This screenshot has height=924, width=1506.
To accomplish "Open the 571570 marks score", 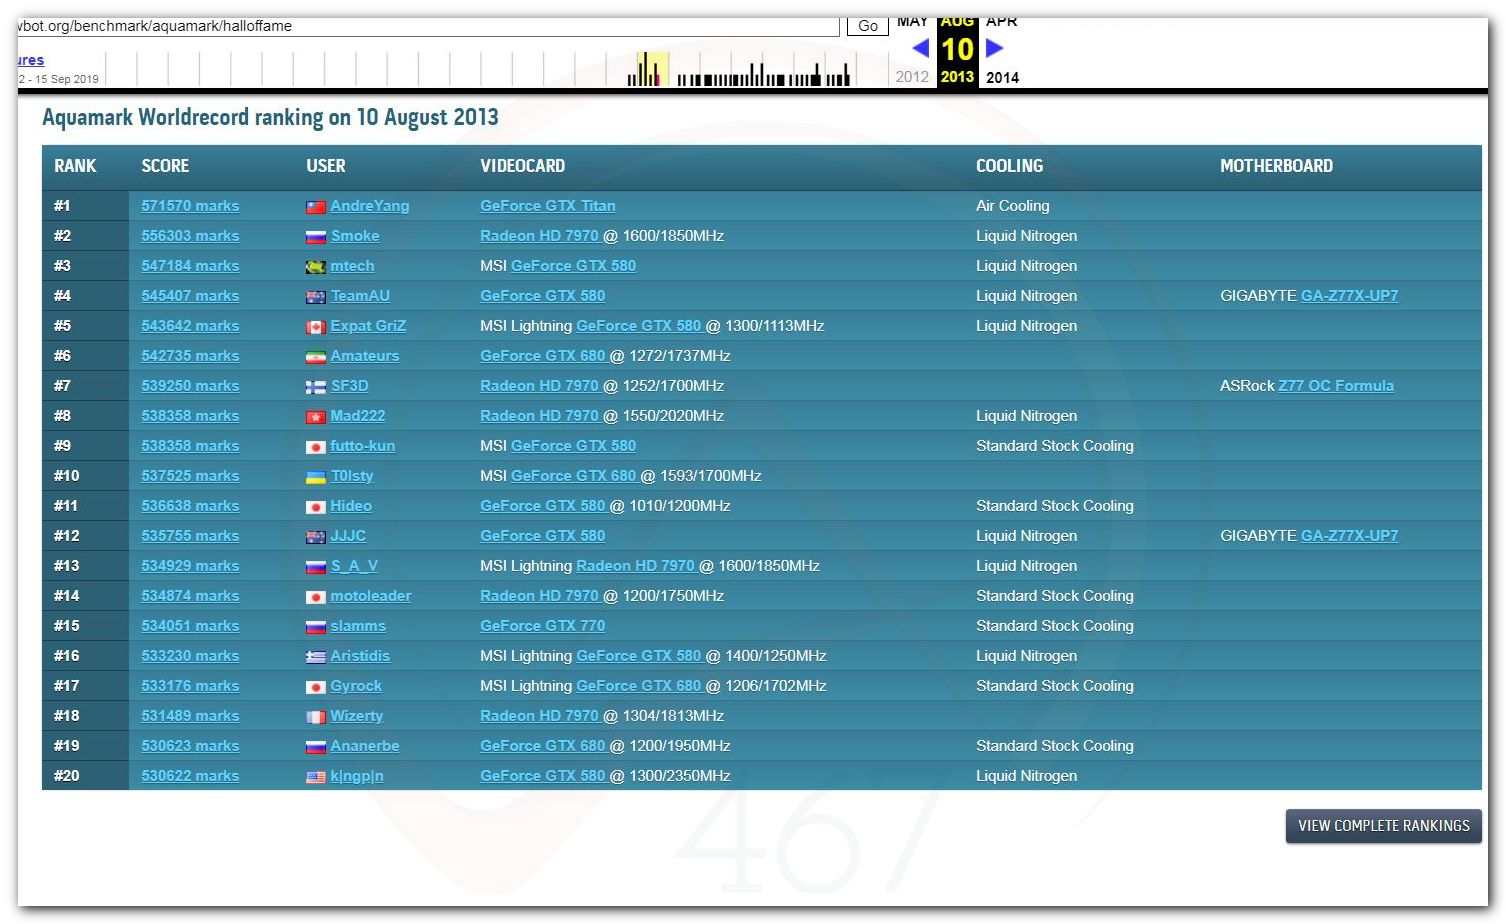I will 190,206.
